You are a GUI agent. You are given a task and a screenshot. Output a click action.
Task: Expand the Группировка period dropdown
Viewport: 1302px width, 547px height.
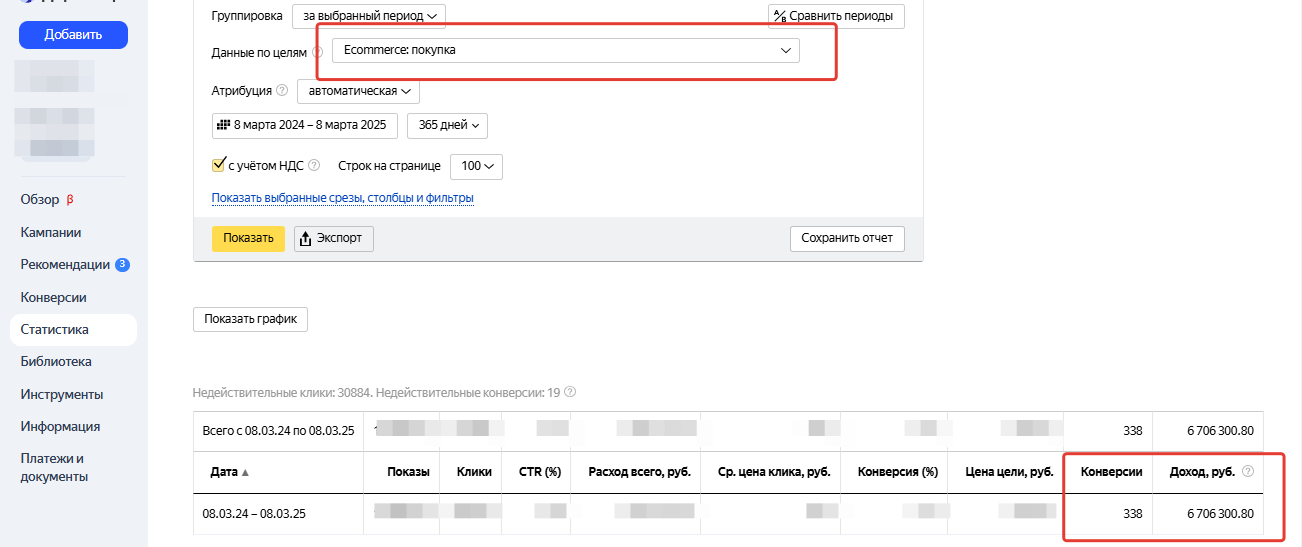pos(368,16)
